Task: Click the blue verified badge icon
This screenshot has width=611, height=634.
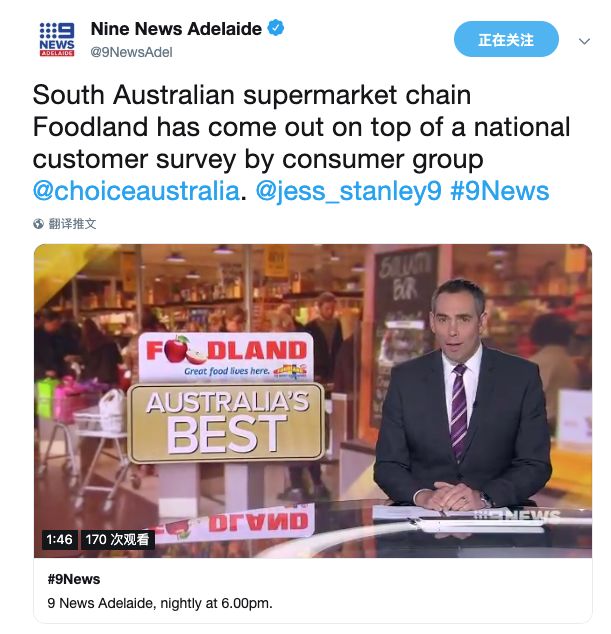Action: pos(277,28)
